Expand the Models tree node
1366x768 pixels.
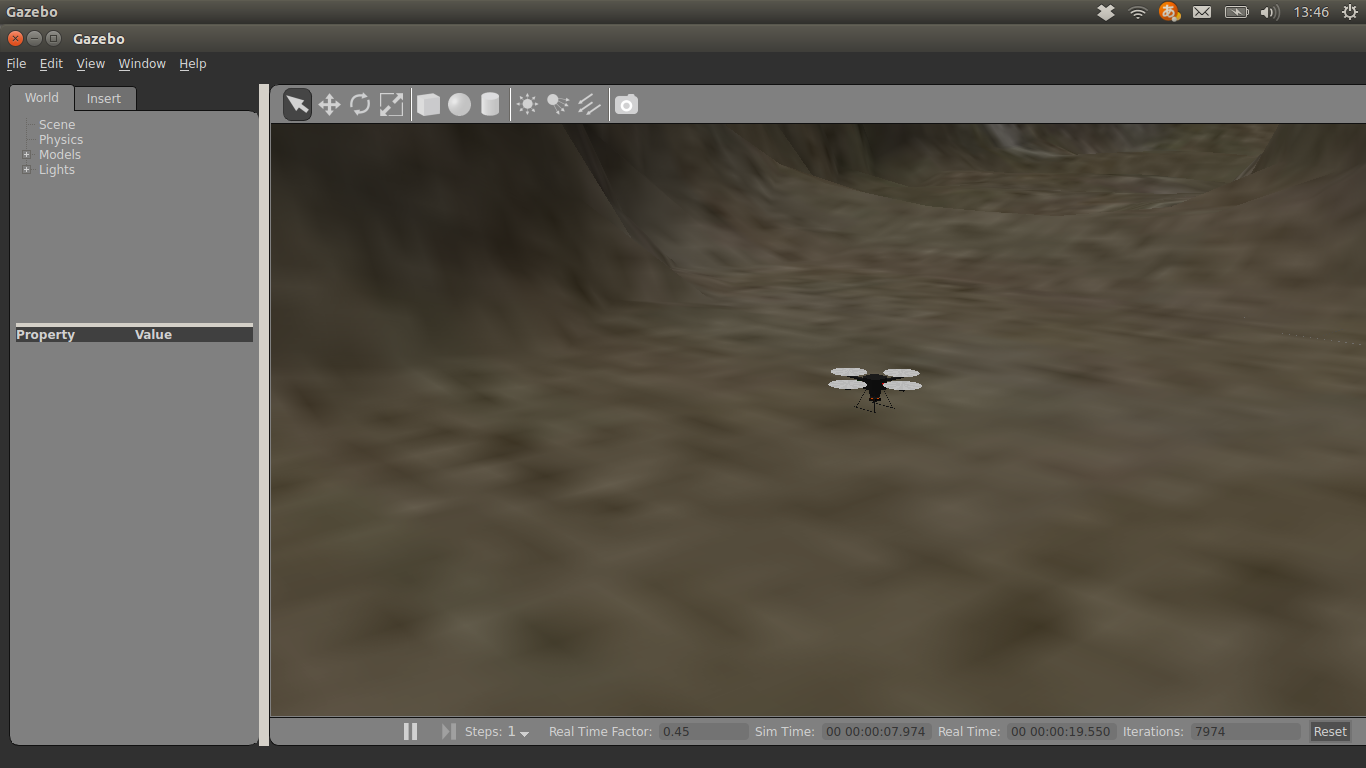point(27,155)
